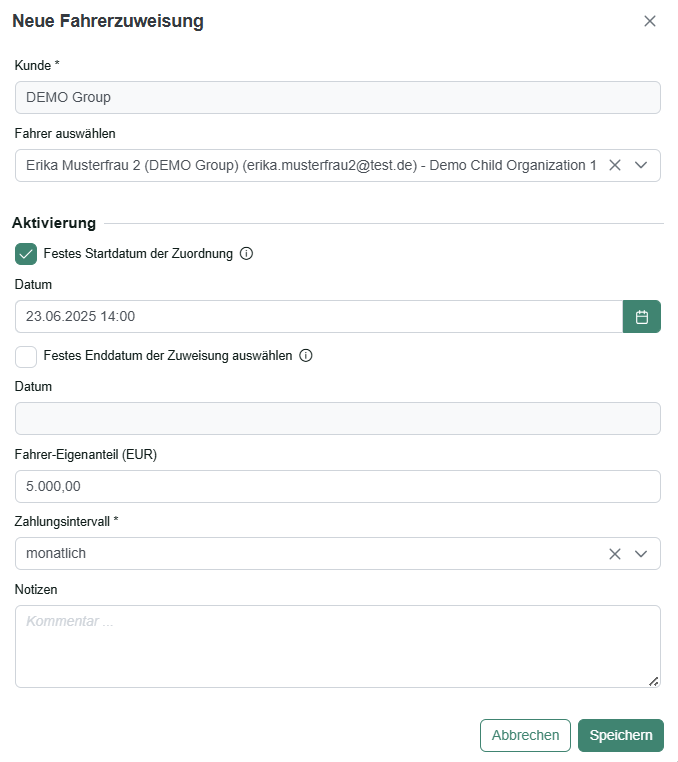Close the Neue Fahrerzuweisung dialog
The height and width of the screenshot is (762, 678).
pyautogui.click(x=649, y=21)
